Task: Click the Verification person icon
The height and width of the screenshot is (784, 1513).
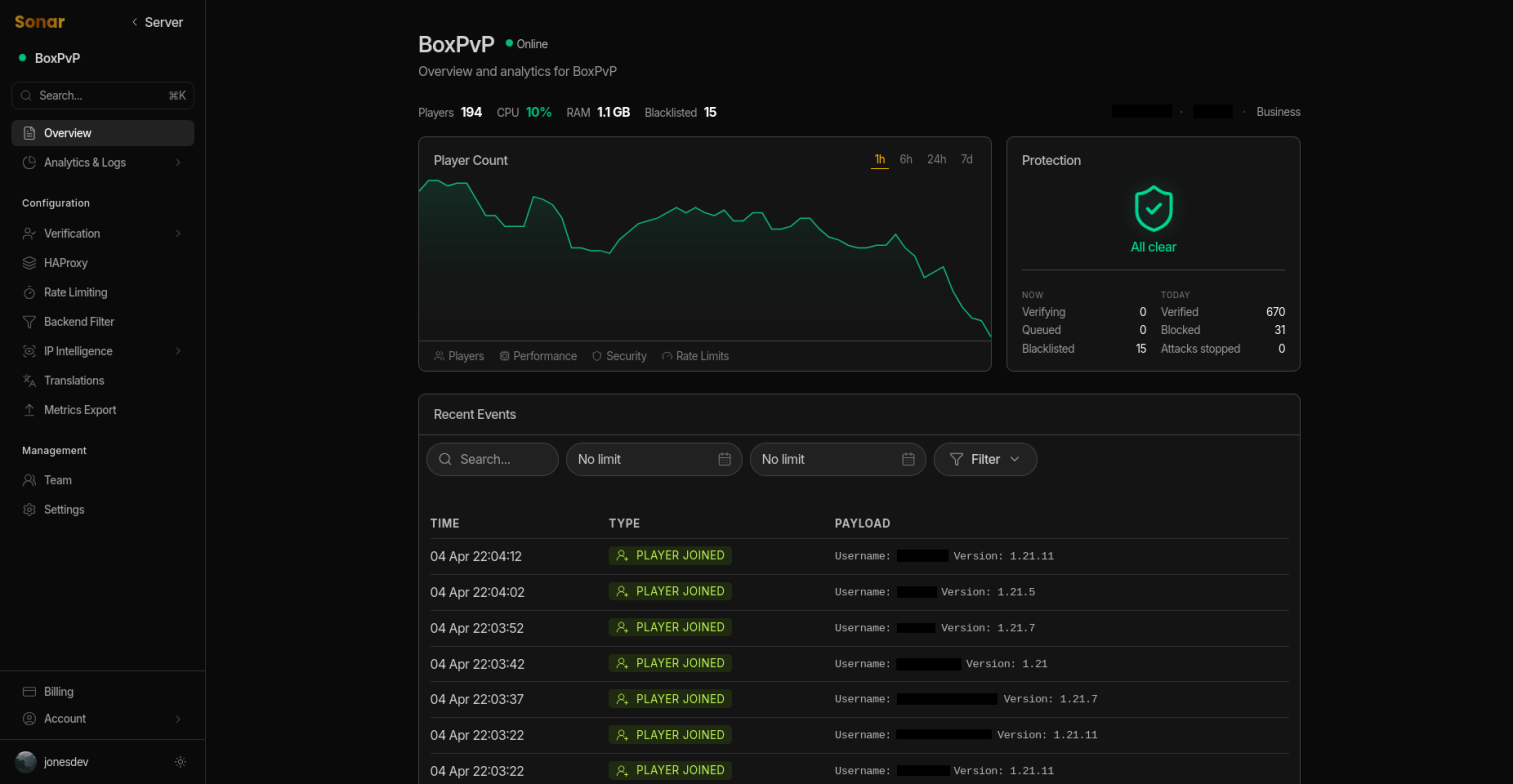Action: pyautogui.click(x=29, y=233)
